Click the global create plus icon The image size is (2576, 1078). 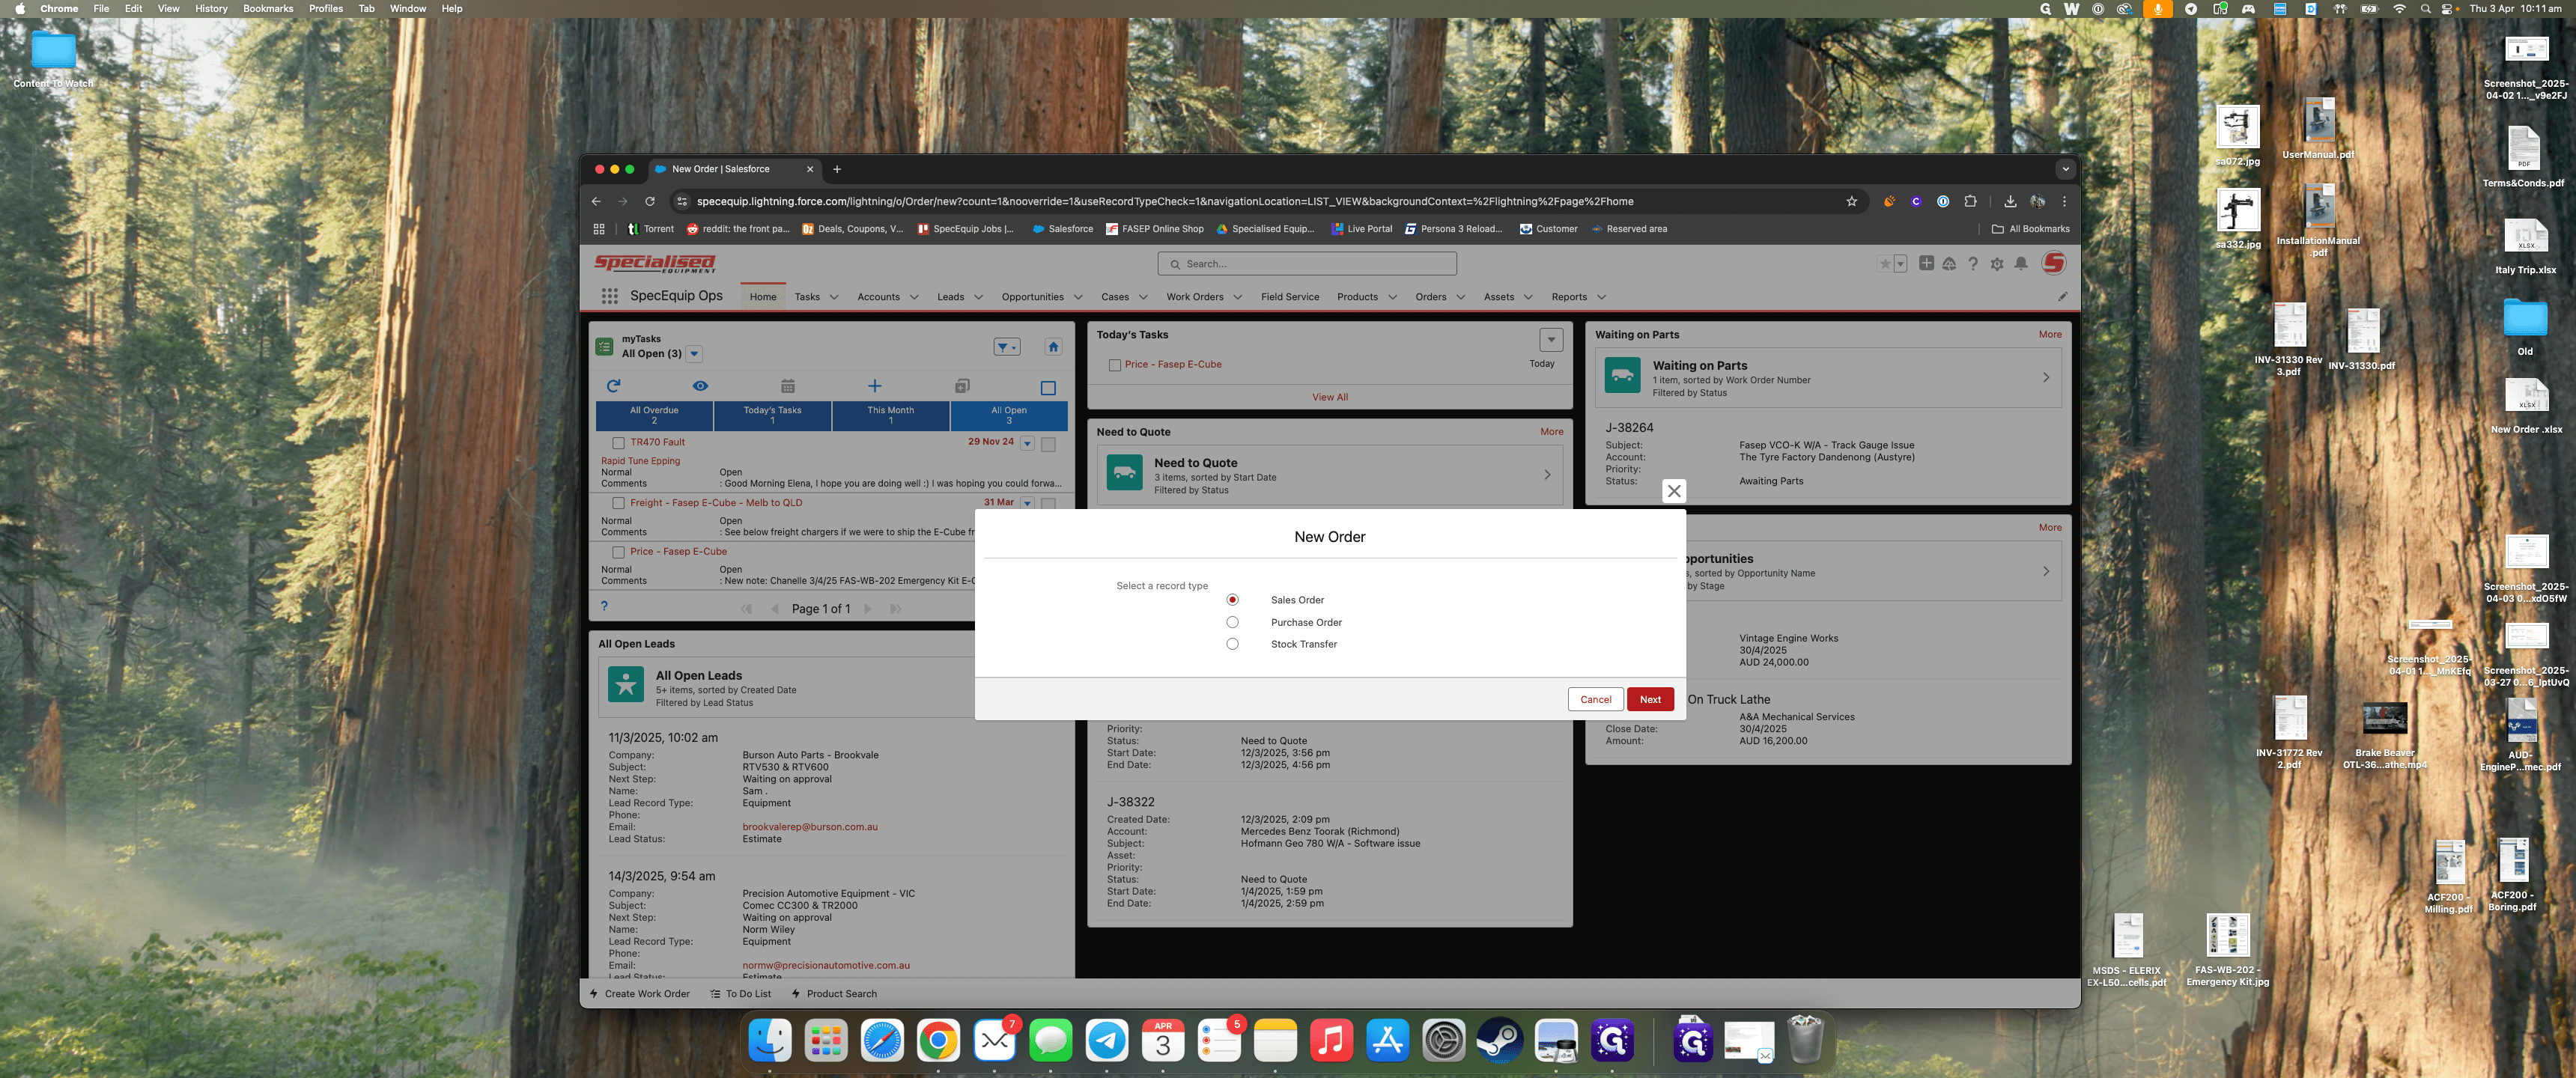pyautogui.click(x=1926, y=264)
